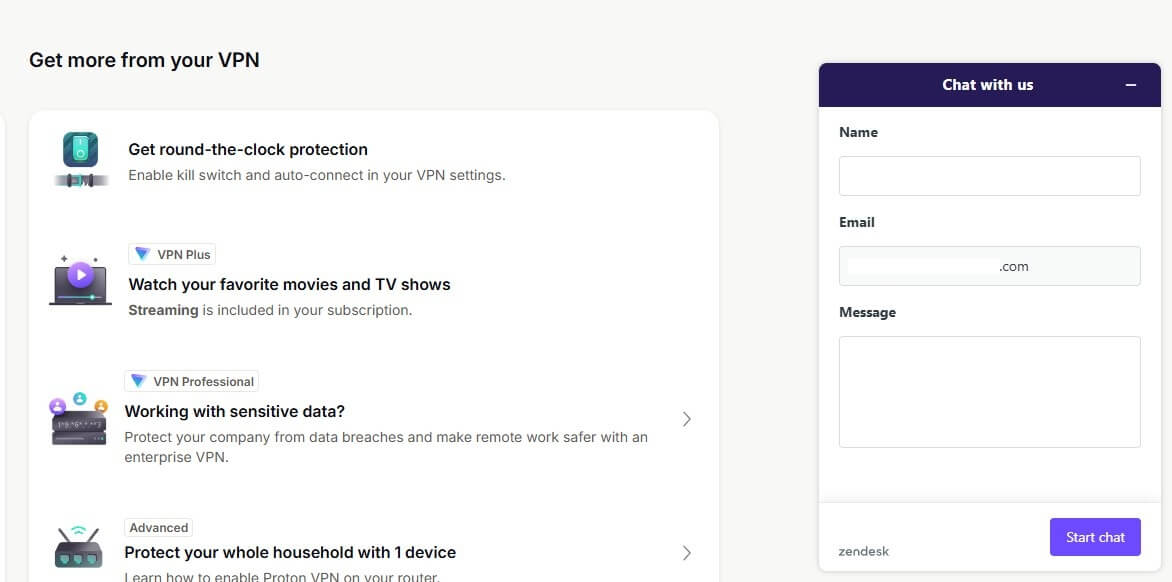Click inside the Name field
The image size is (1172, 582).
tap(988, 175)
